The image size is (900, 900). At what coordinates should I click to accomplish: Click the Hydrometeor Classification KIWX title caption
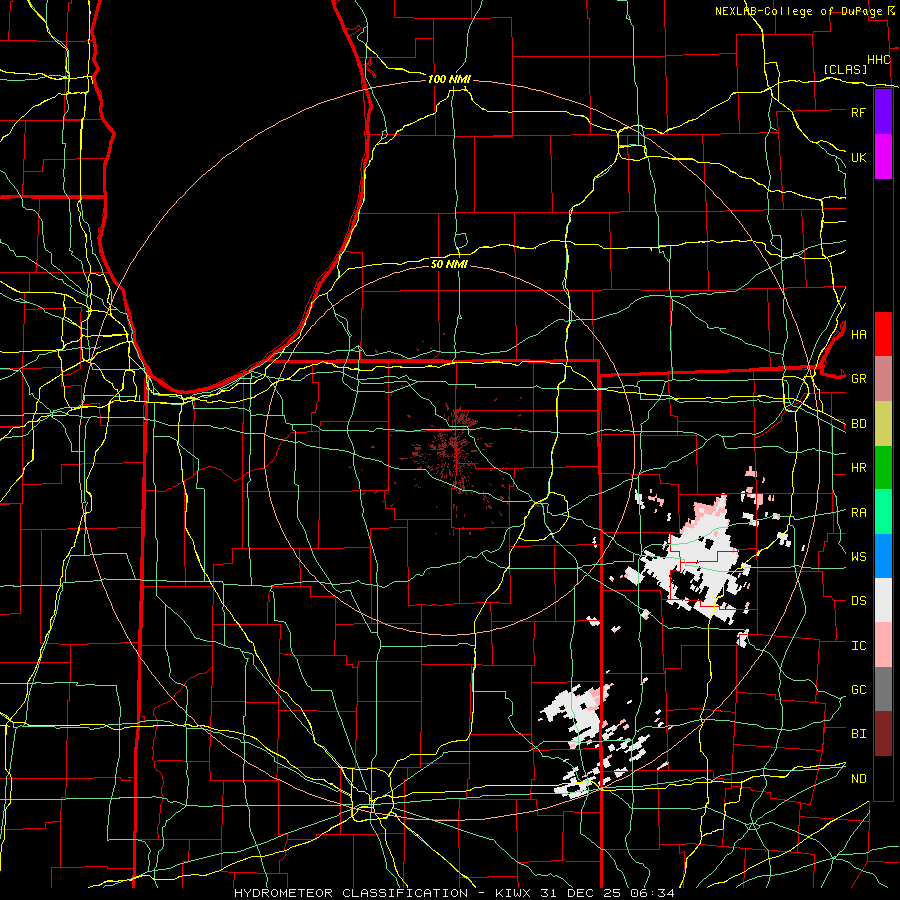(454, 893)
